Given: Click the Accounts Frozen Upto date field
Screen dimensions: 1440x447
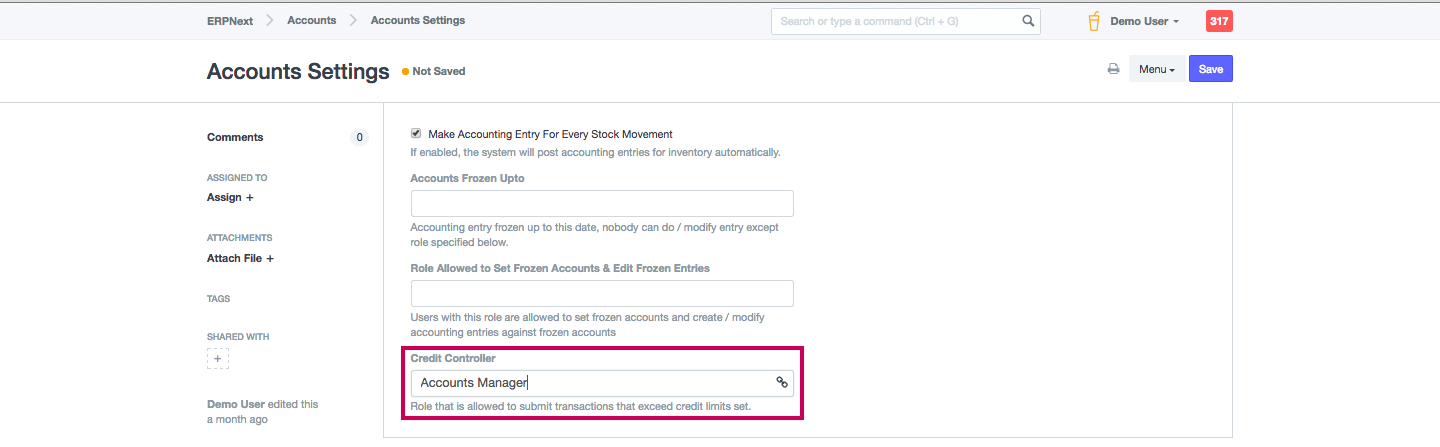Looking at the screenshot, I should (602, 203).
